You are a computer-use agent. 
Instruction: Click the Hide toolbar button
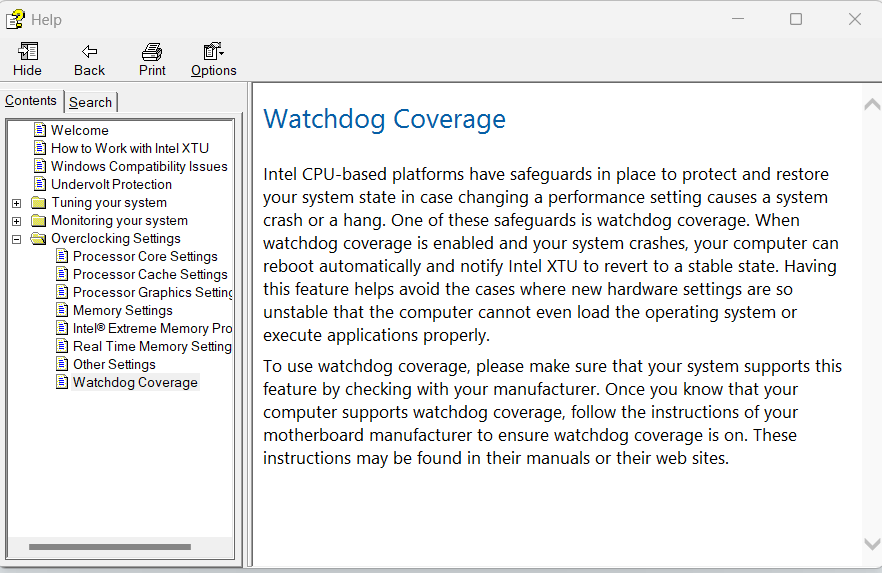point(28,59)
